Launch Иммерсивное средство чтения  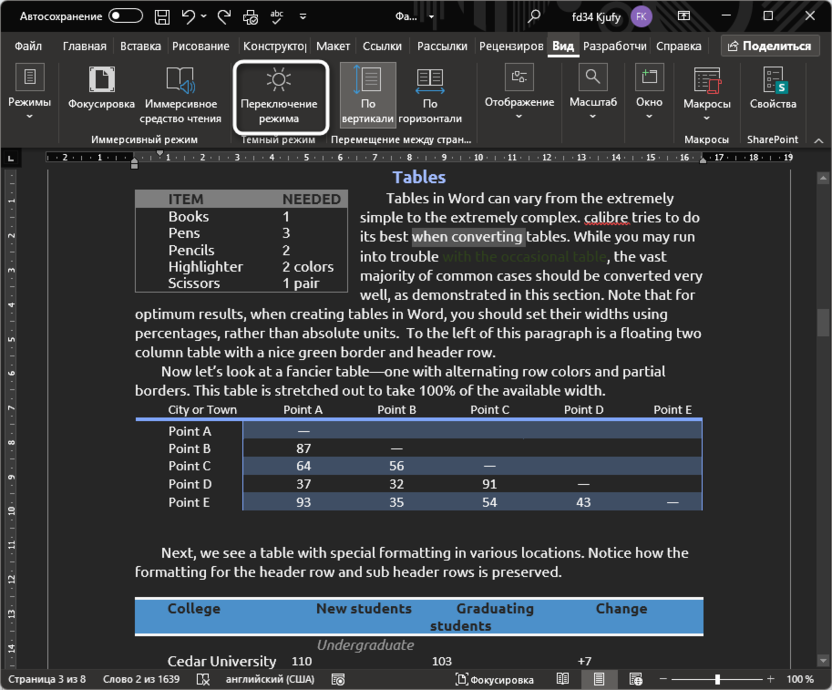[x=180, y=96]
